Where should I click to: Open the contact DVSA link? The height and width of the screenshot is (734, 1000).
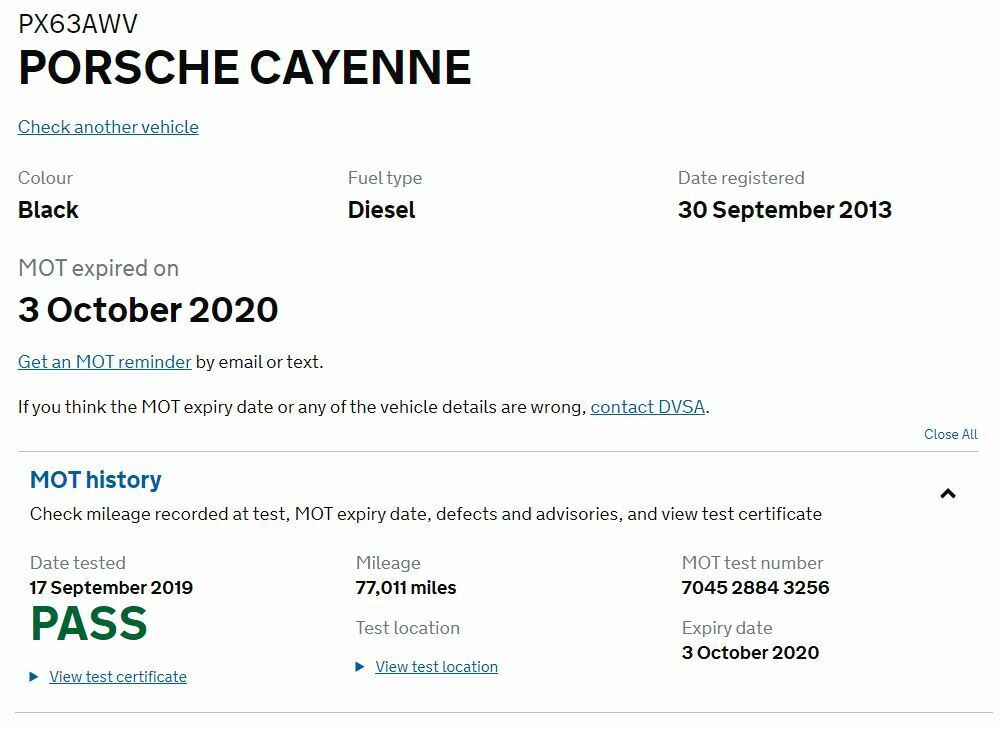tap(647, 407)
